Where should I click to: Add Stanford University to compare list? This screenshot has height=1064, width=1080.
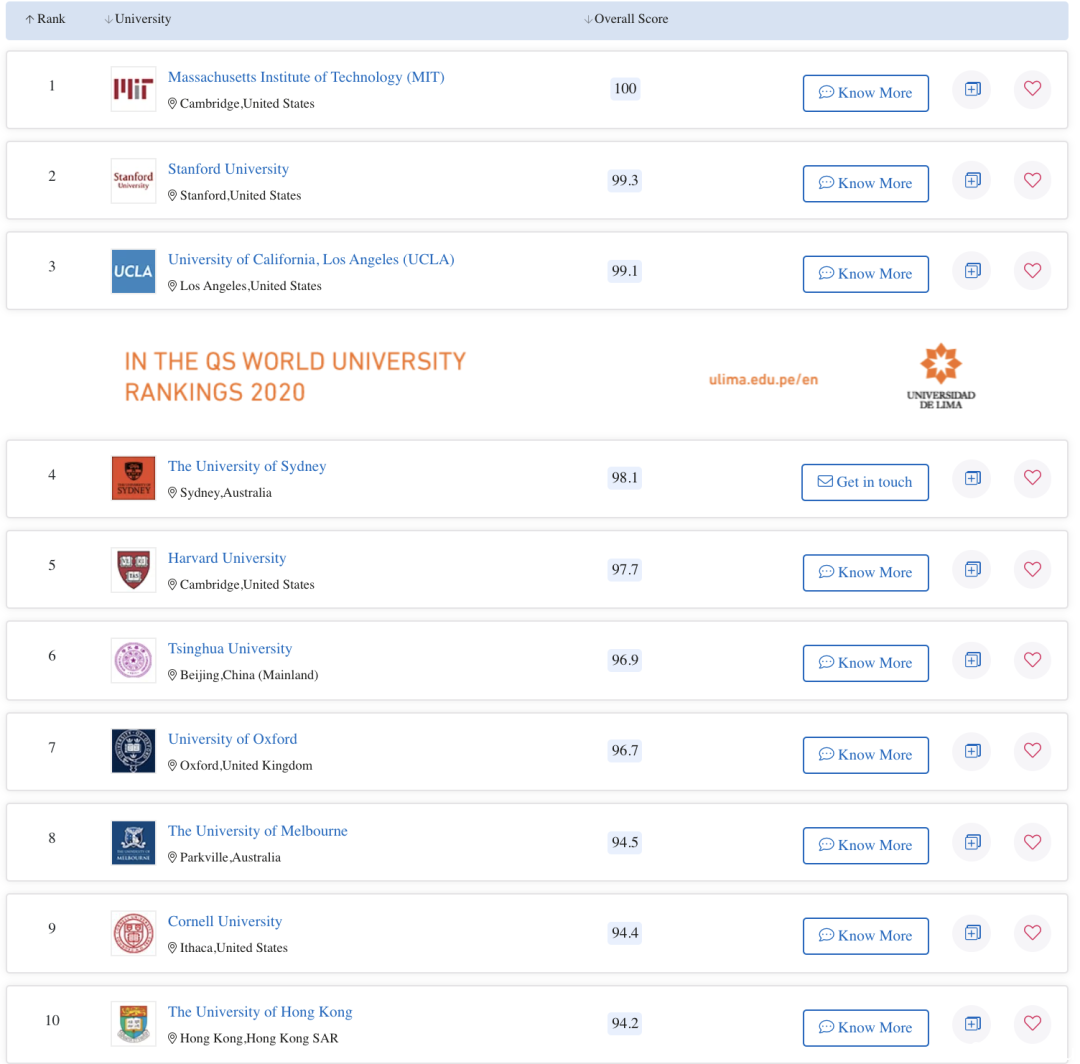(972, 180)
